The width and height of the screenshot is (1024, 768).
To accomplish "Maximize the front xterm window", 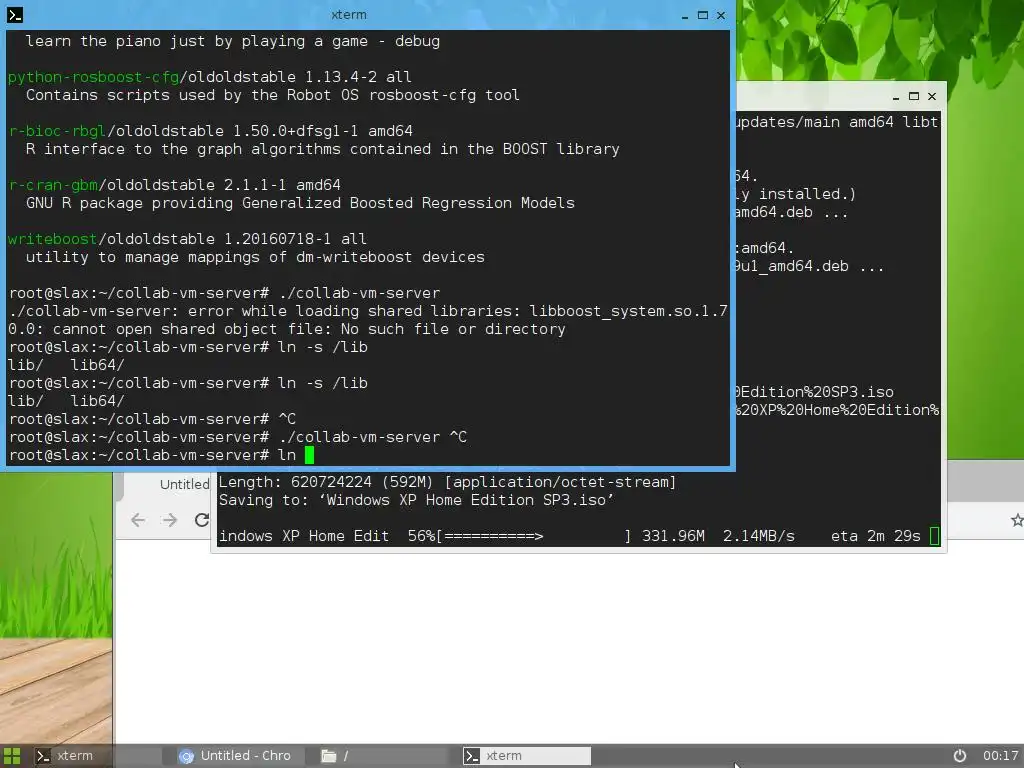I will click(x=703, y=15).
